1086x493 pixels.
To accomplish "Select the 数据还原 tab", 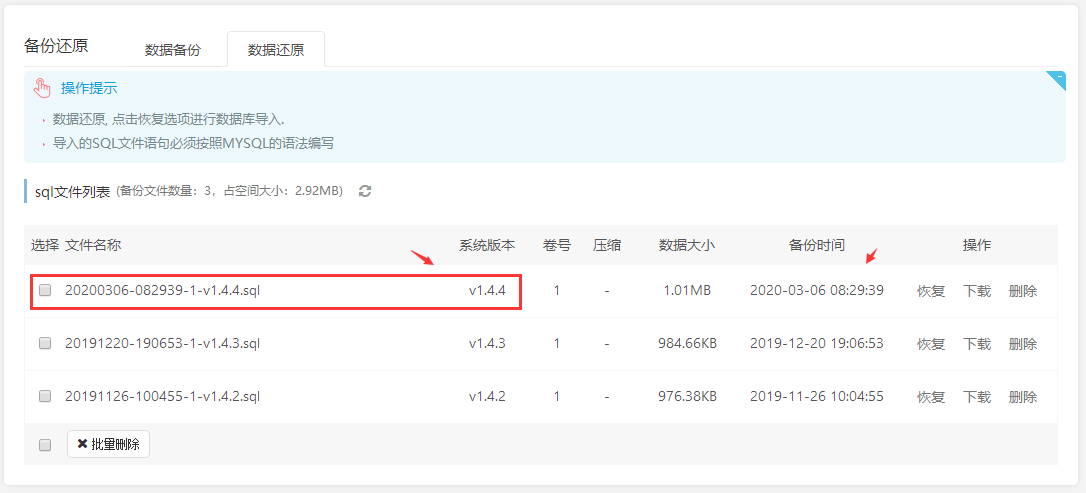I will pos(276,50).
